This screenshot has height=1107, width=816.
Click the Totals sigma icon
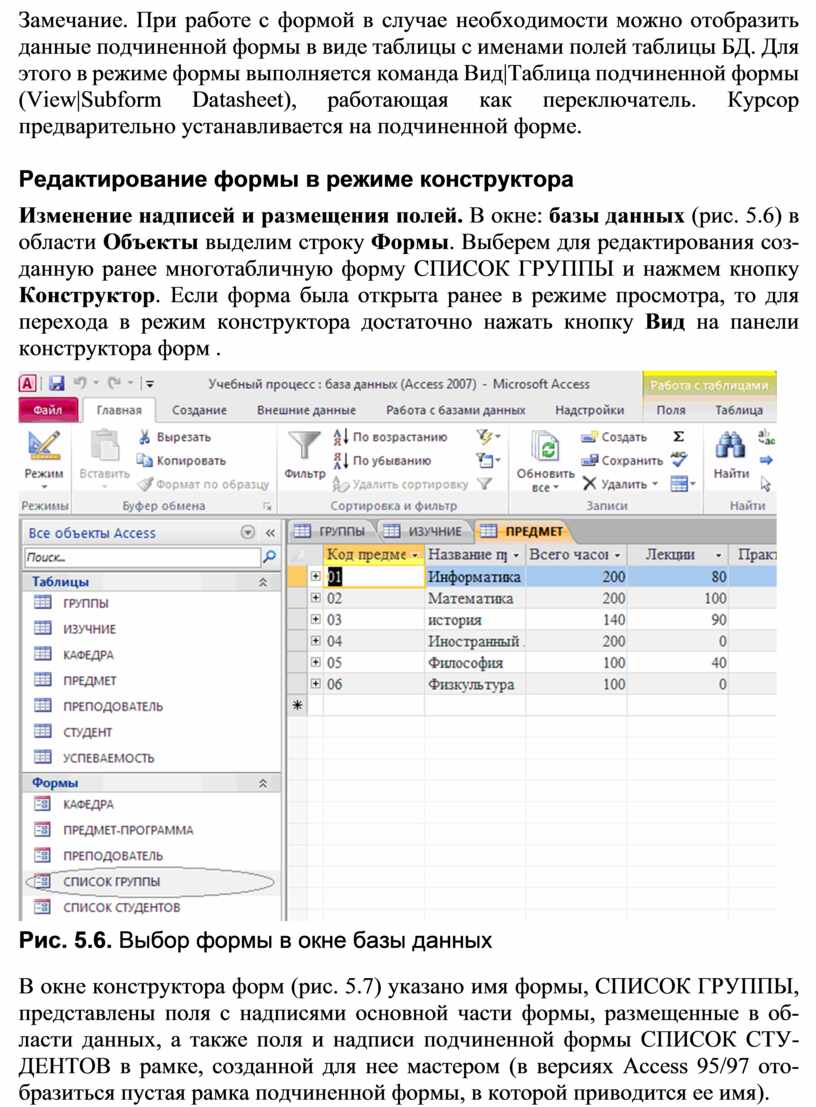pyautogui.click(x=678, y=437)
